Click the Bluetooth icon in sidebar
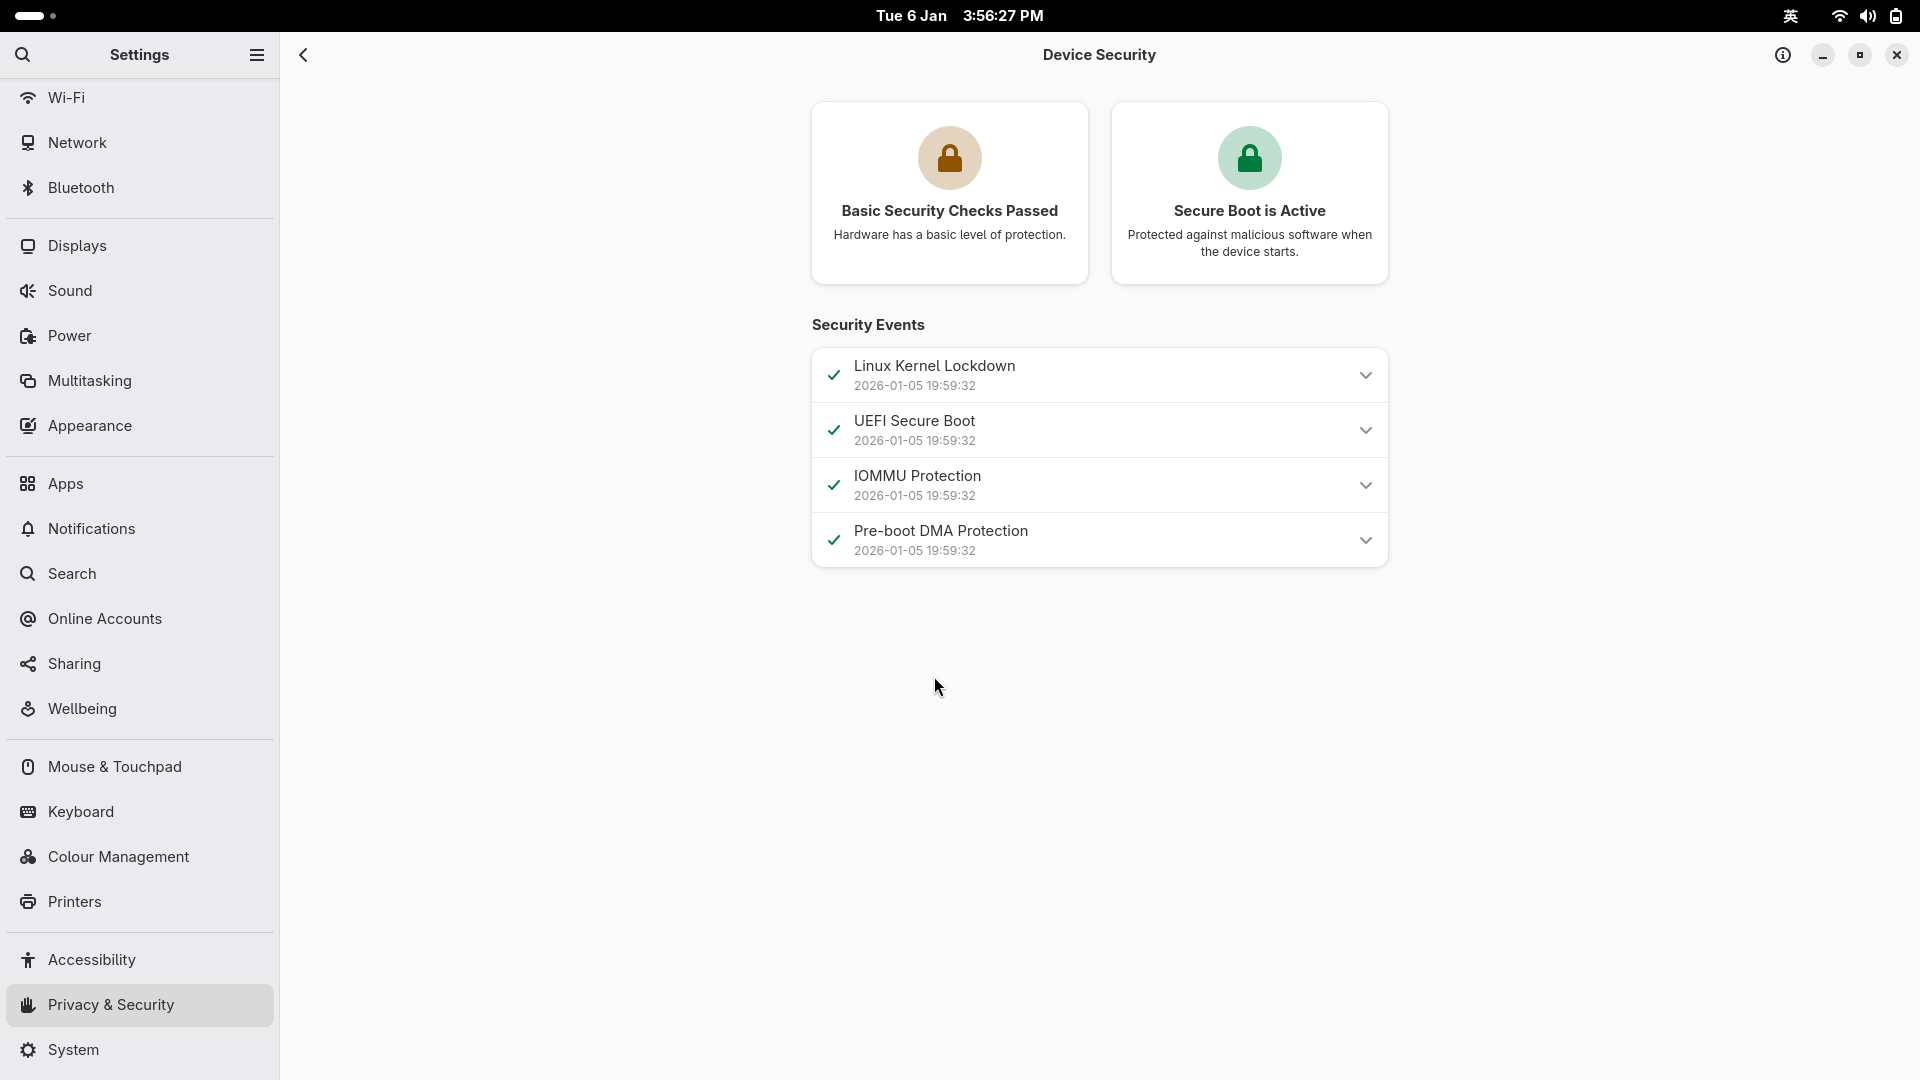Screen dimensions: 1920x1080 28,188
